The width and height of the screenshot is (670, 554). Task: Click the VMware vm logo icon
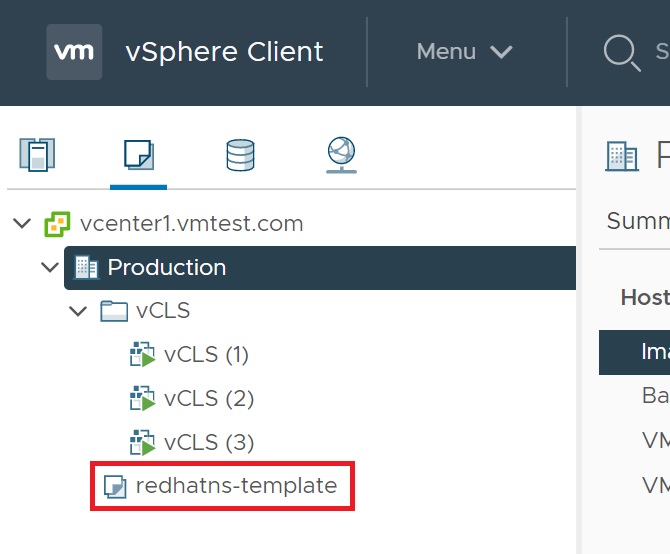click(x=74, y=51)
